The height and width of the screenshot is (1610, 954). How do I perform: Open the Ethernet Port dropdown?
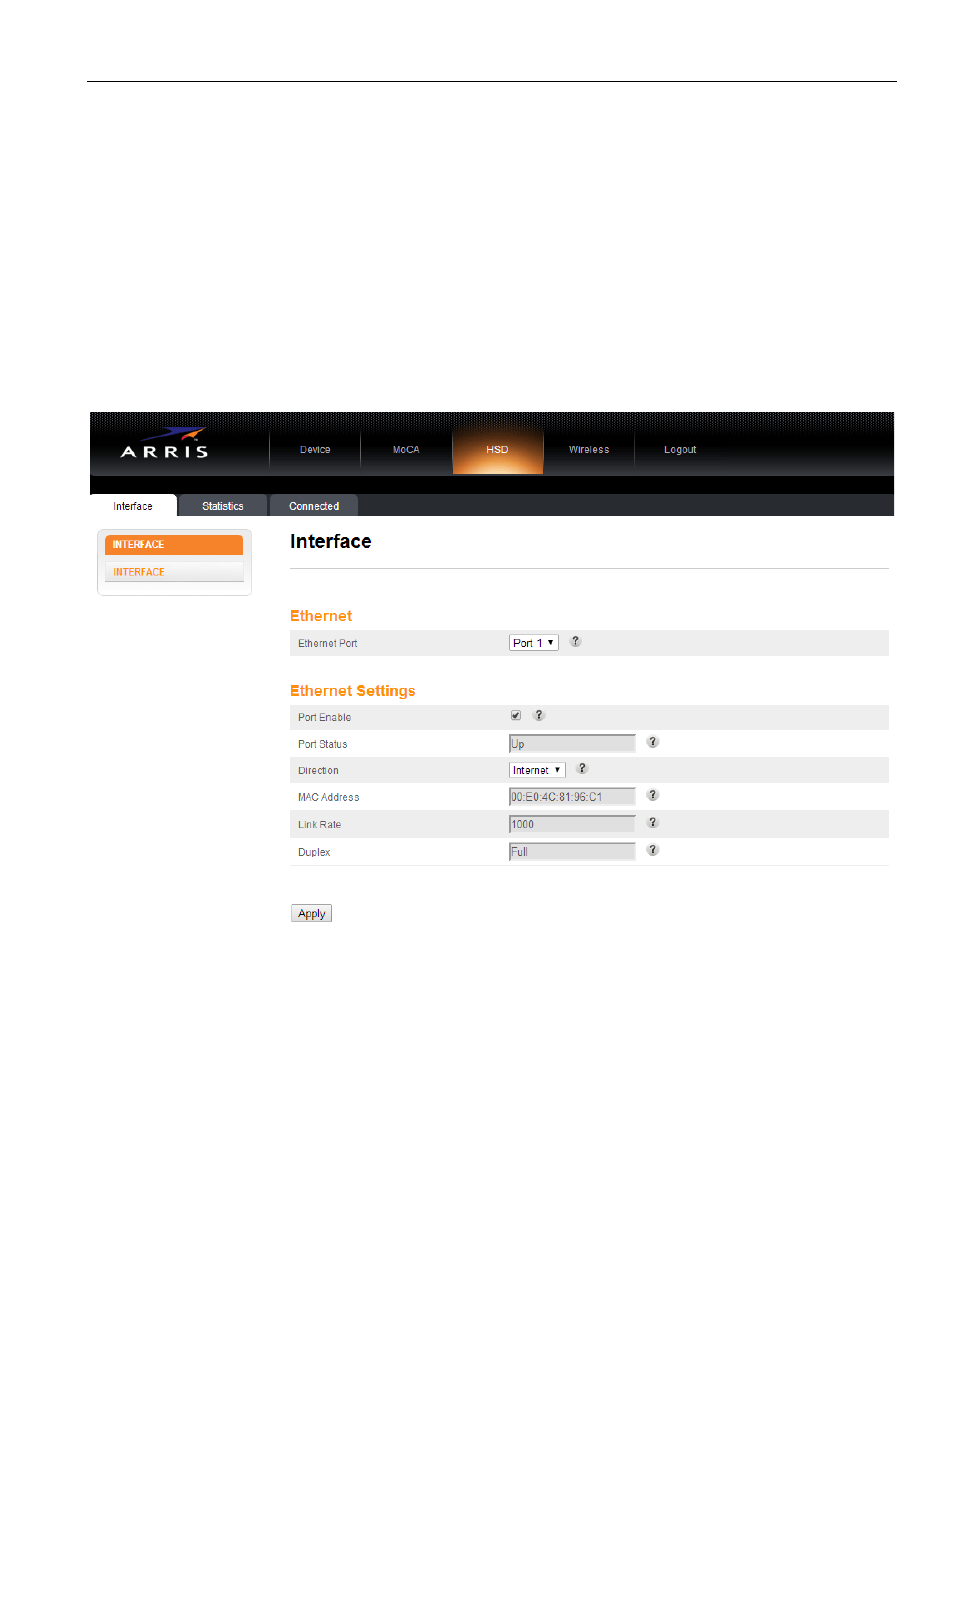pos(534,643)
